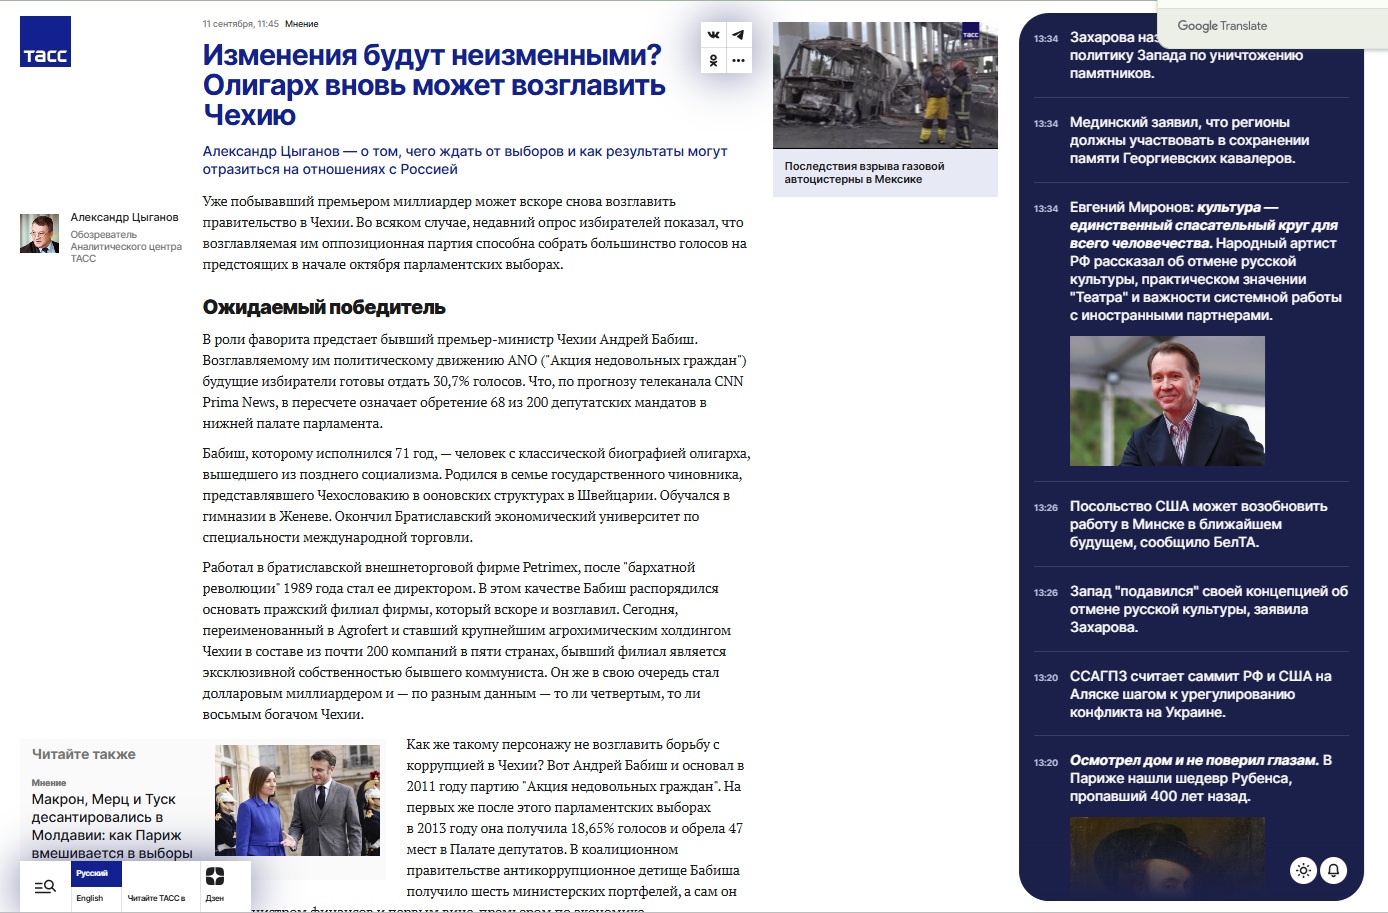Click 'Обозреватель Аналитического центра ТАСС' caption
Image resolution: width=1388 pixels, height=913 pixels.
pos(126,246)
